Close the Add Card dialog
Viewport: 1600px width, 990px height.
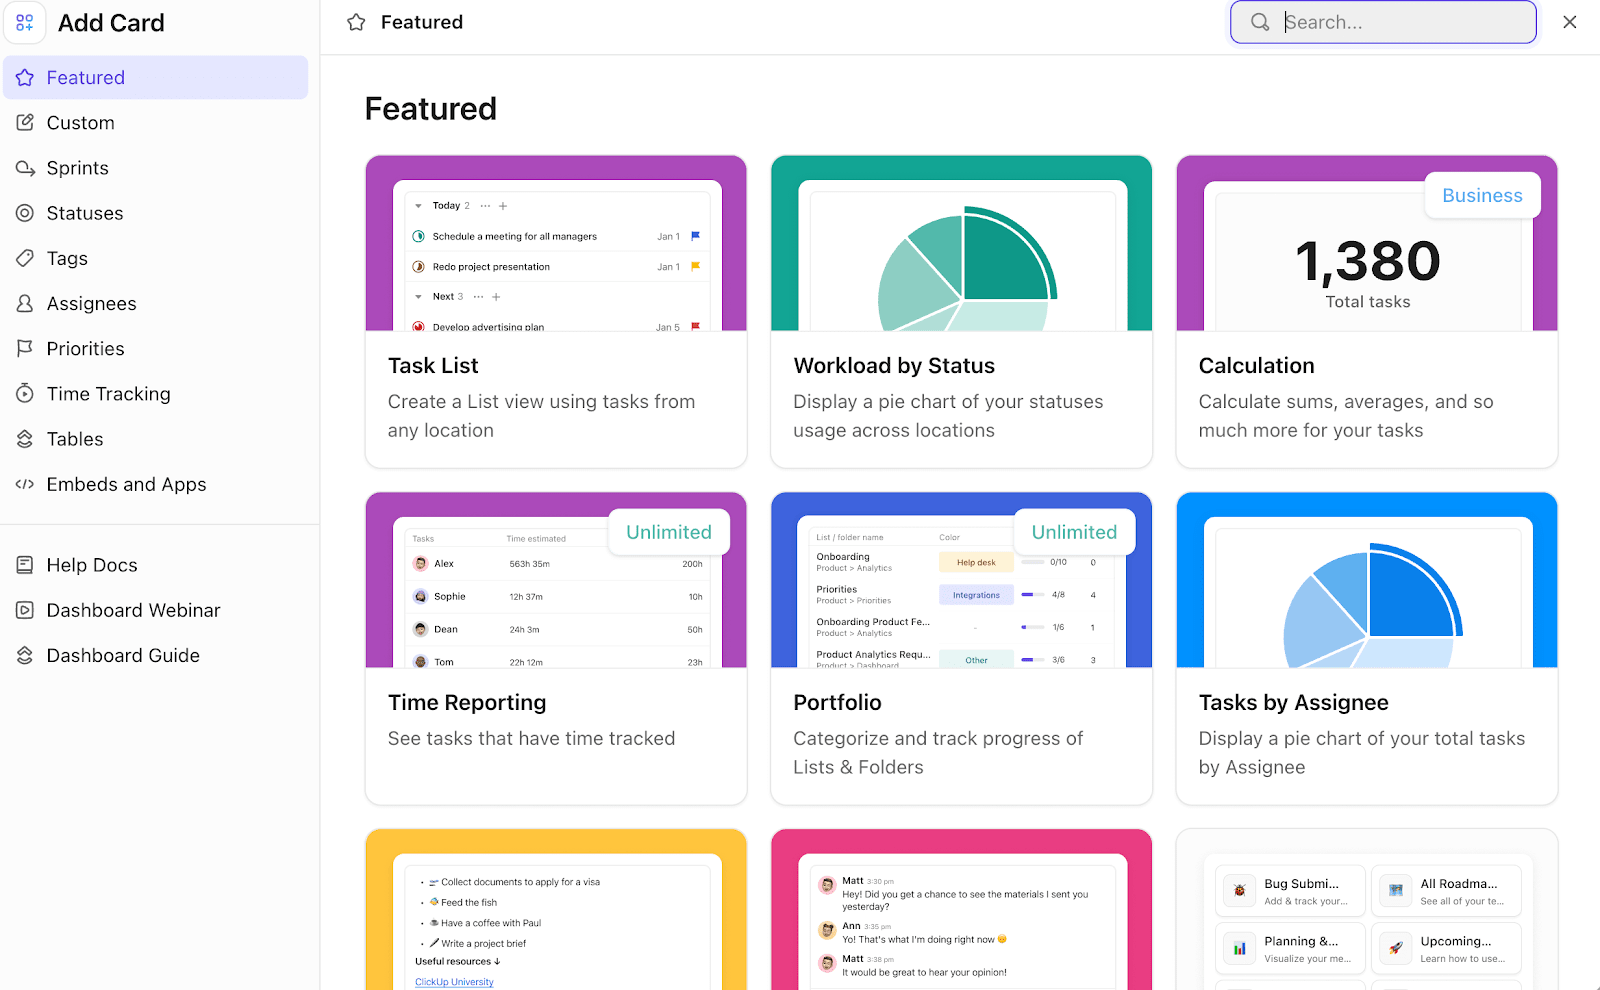click(x=1570, y=22)
